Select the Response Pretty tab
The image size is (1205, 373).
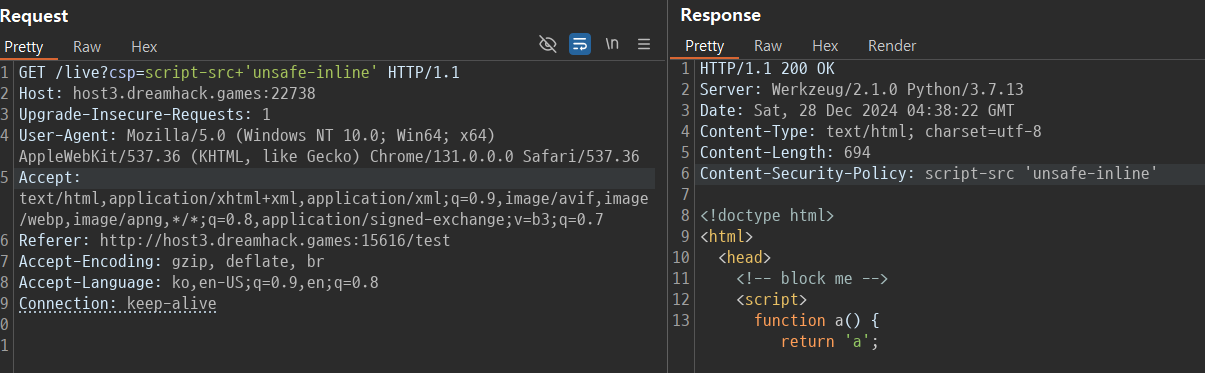tap(704, 46)
